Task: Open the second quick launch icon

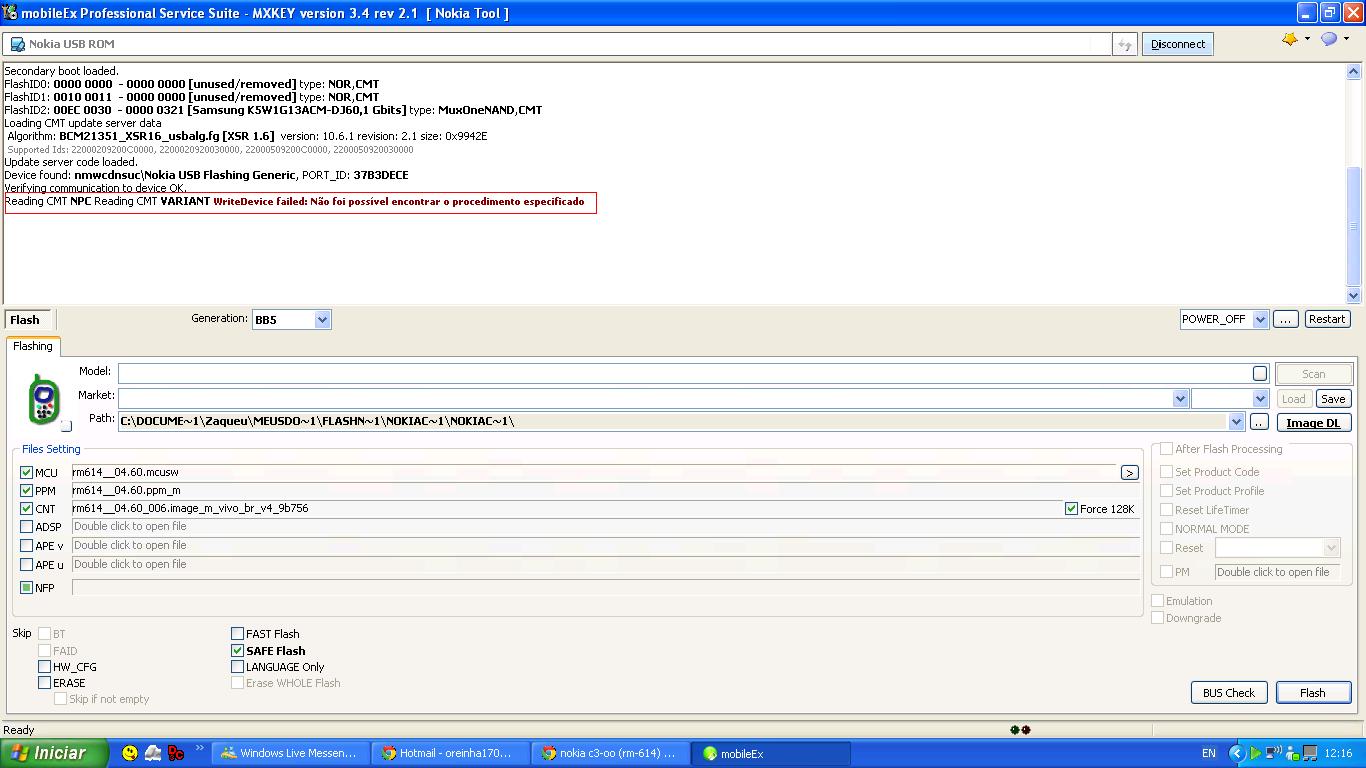Action: tap(153, 753)
